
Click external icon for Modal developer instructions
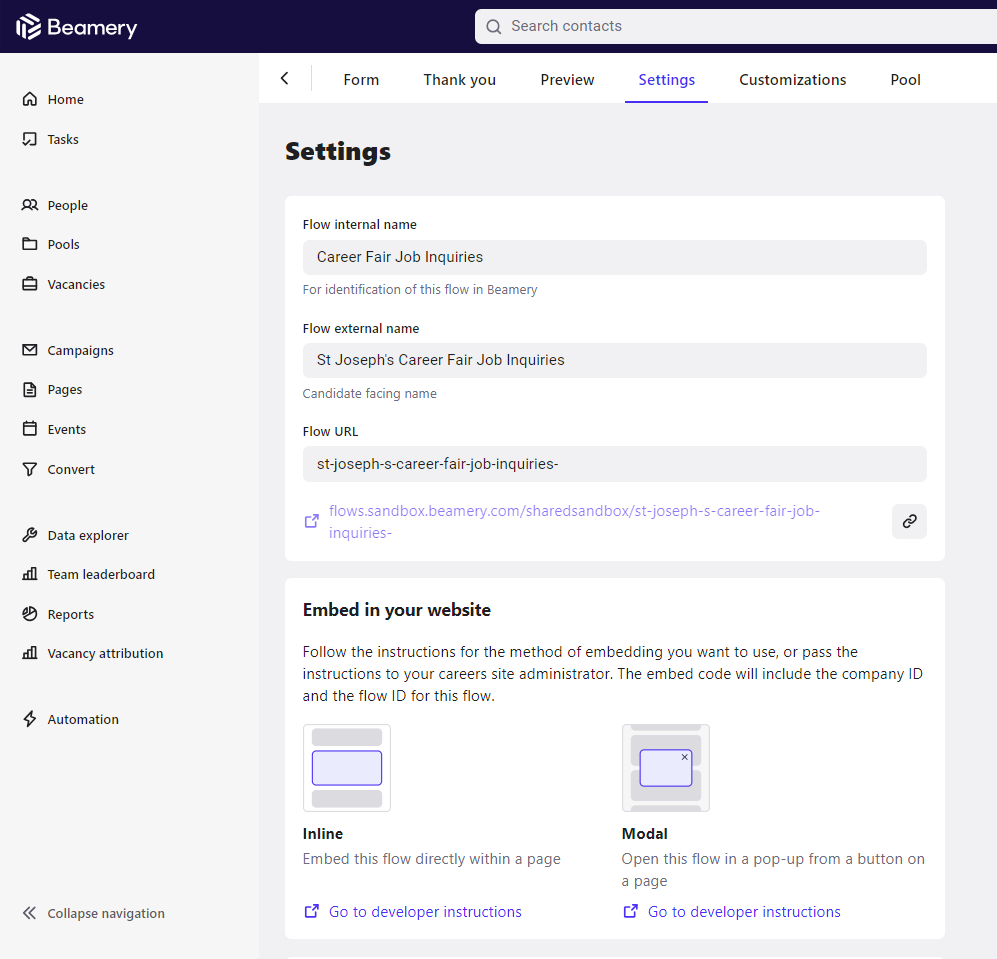(x=631, y=911)
